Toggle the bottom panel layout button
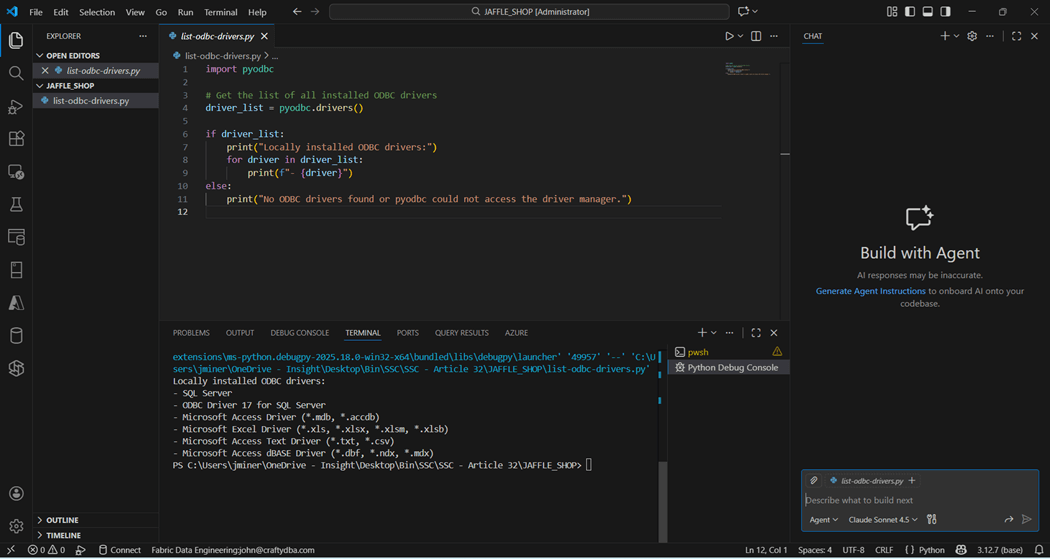Image resolution: width=1050 pixels, height=559 pixels. (928, 12)
